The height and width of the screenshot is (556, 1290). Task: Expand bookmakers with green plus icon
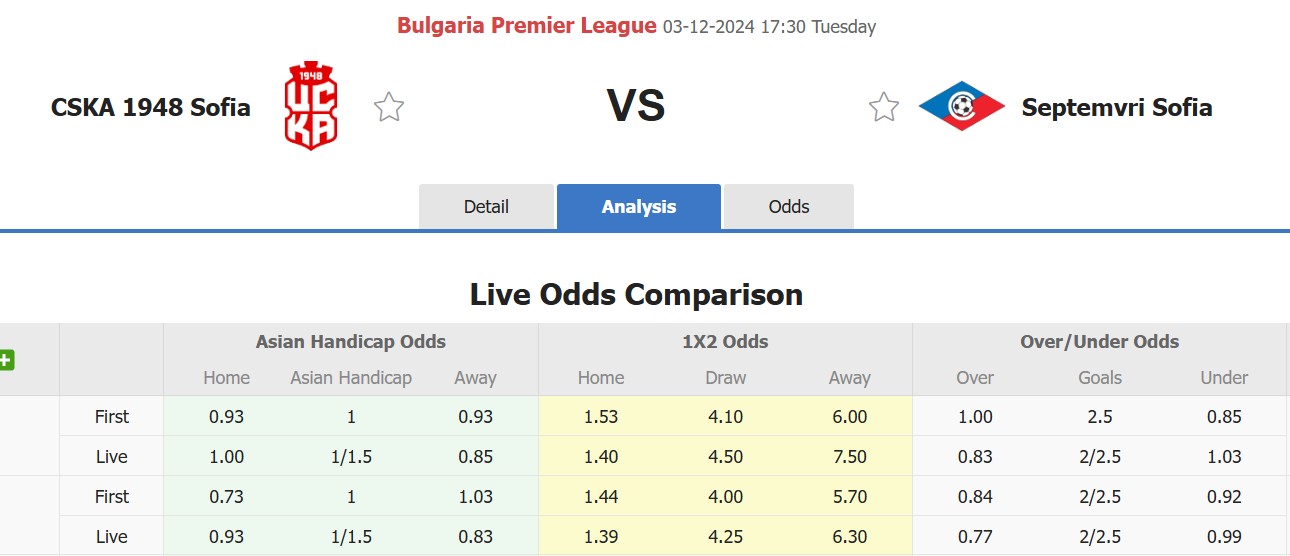pos(6,360)
